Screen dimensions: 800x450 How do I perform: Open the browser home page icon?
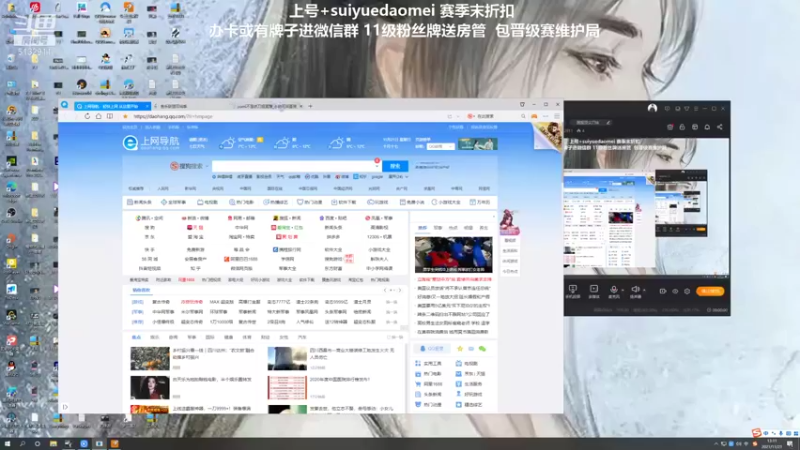point(98,116)
